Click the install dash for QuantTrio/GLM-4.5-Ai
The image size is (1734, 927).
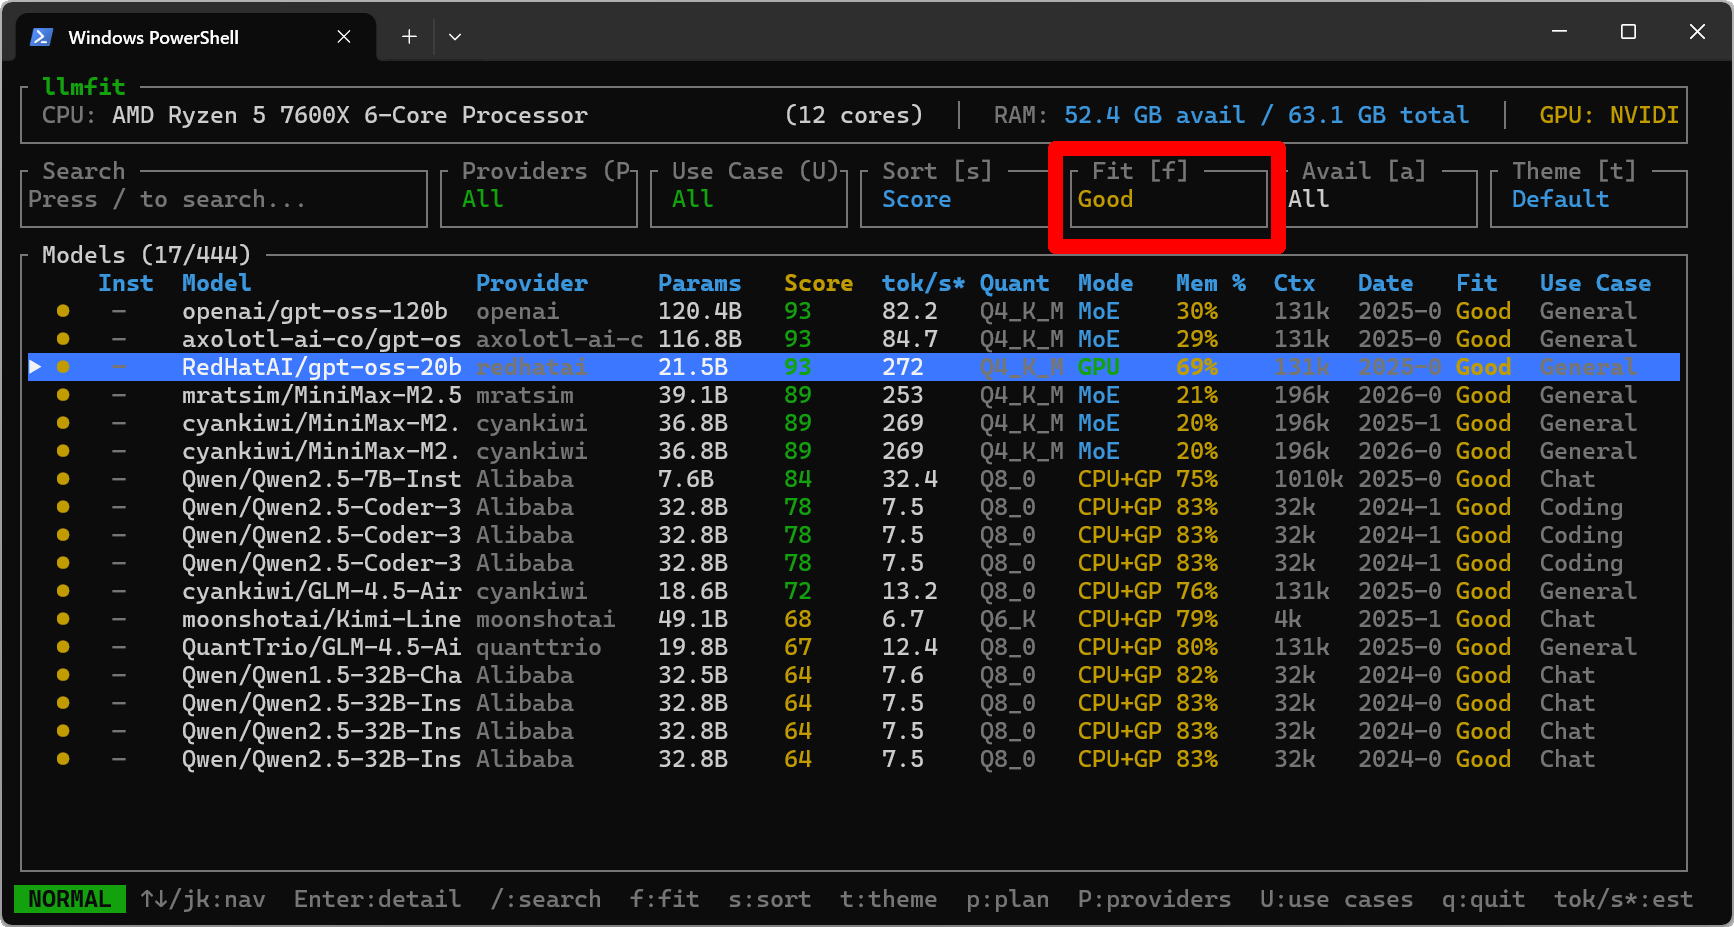click(119, 647)
